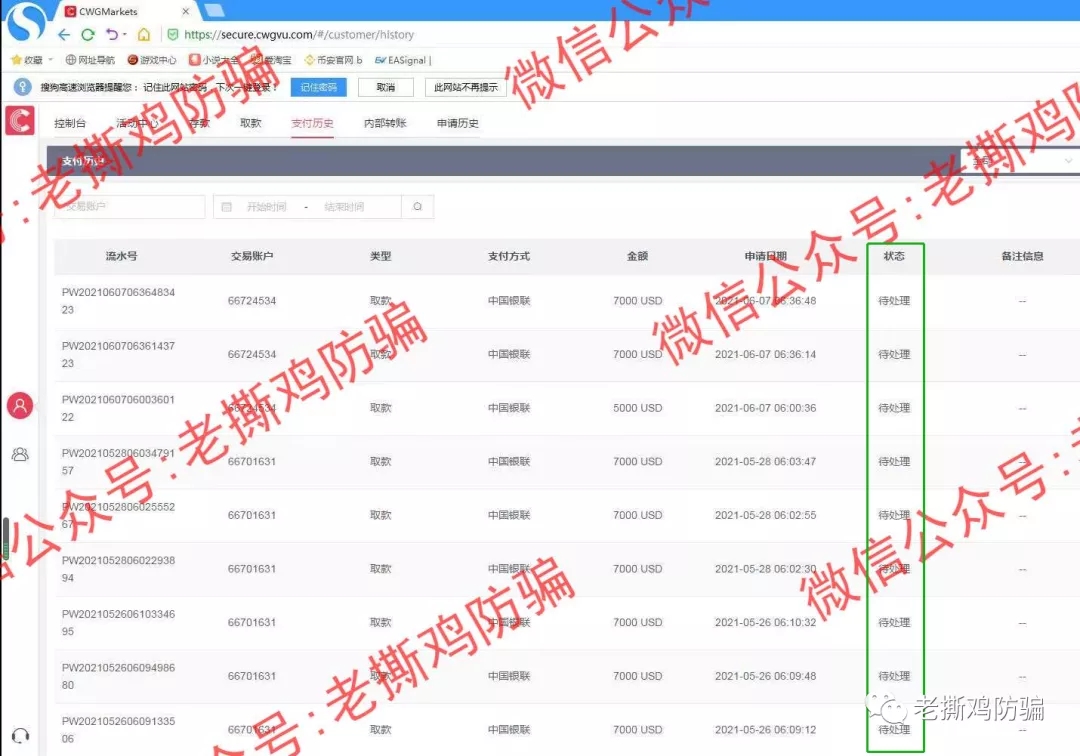Click the Sogou browser logo icon
The image size is (1080, 756).
(x=25, y=21)
